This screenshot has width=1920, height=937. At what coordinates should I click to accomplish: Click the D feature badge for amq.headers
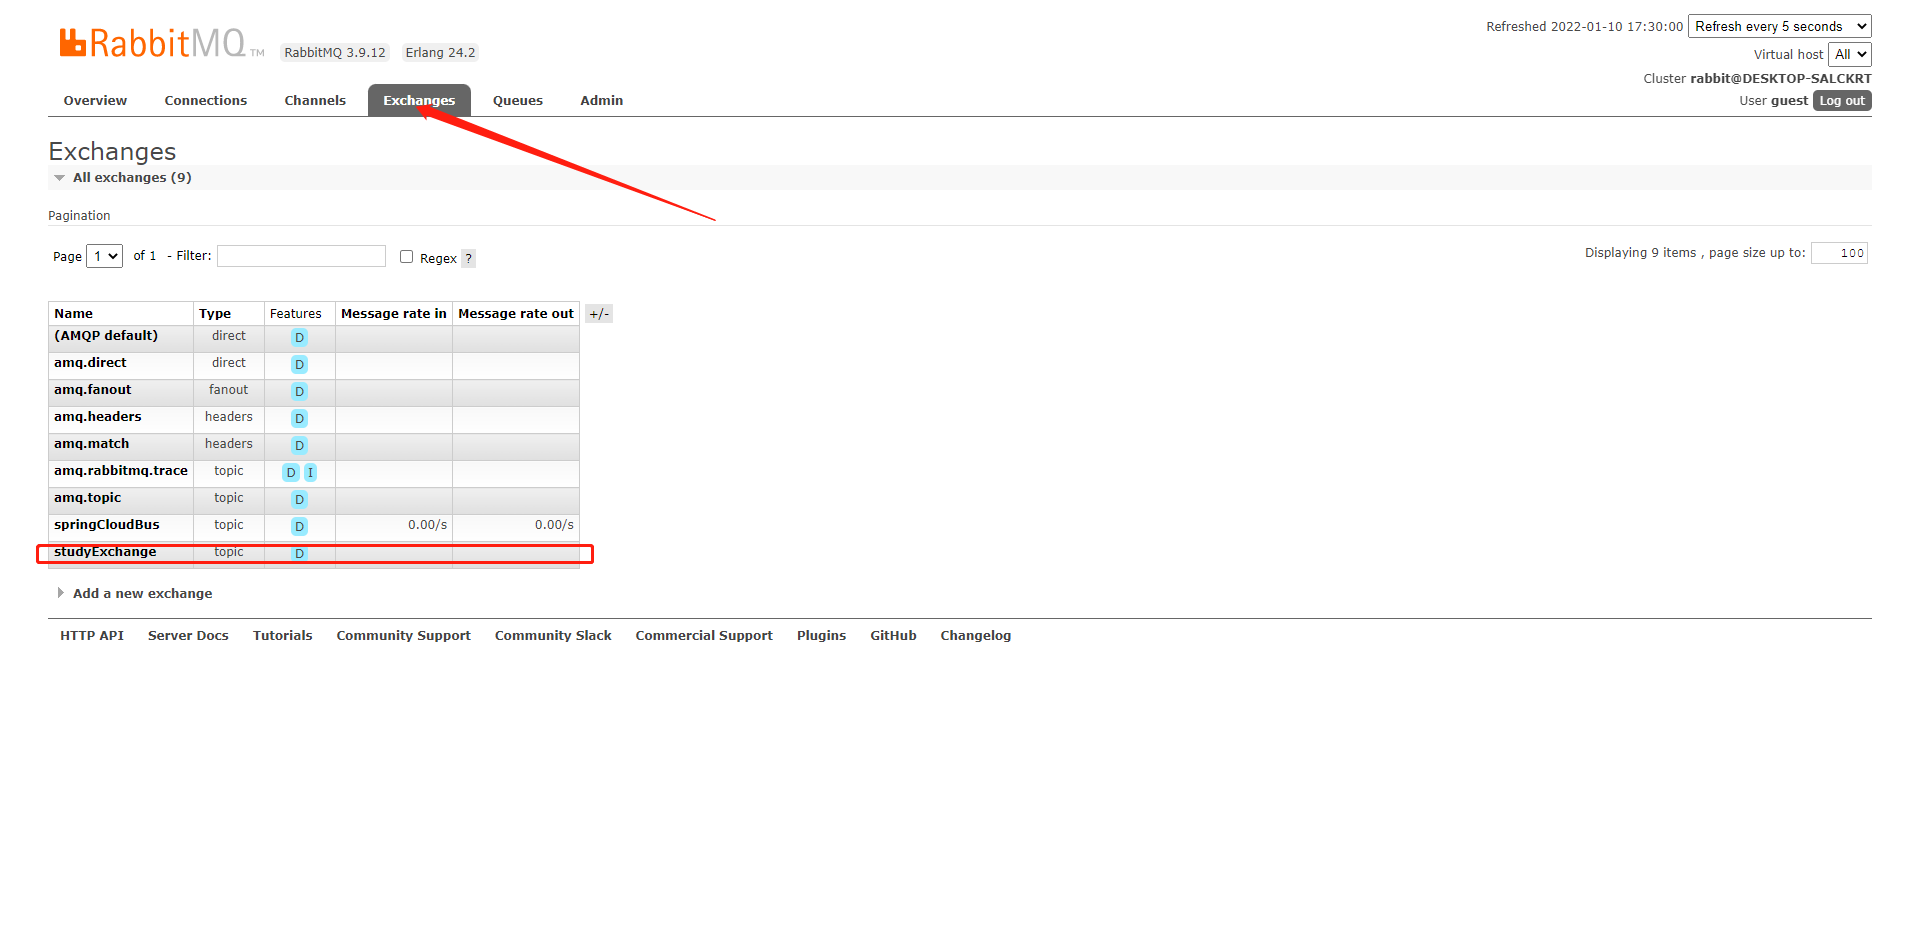pyautogui.click(x=299, y=419)
